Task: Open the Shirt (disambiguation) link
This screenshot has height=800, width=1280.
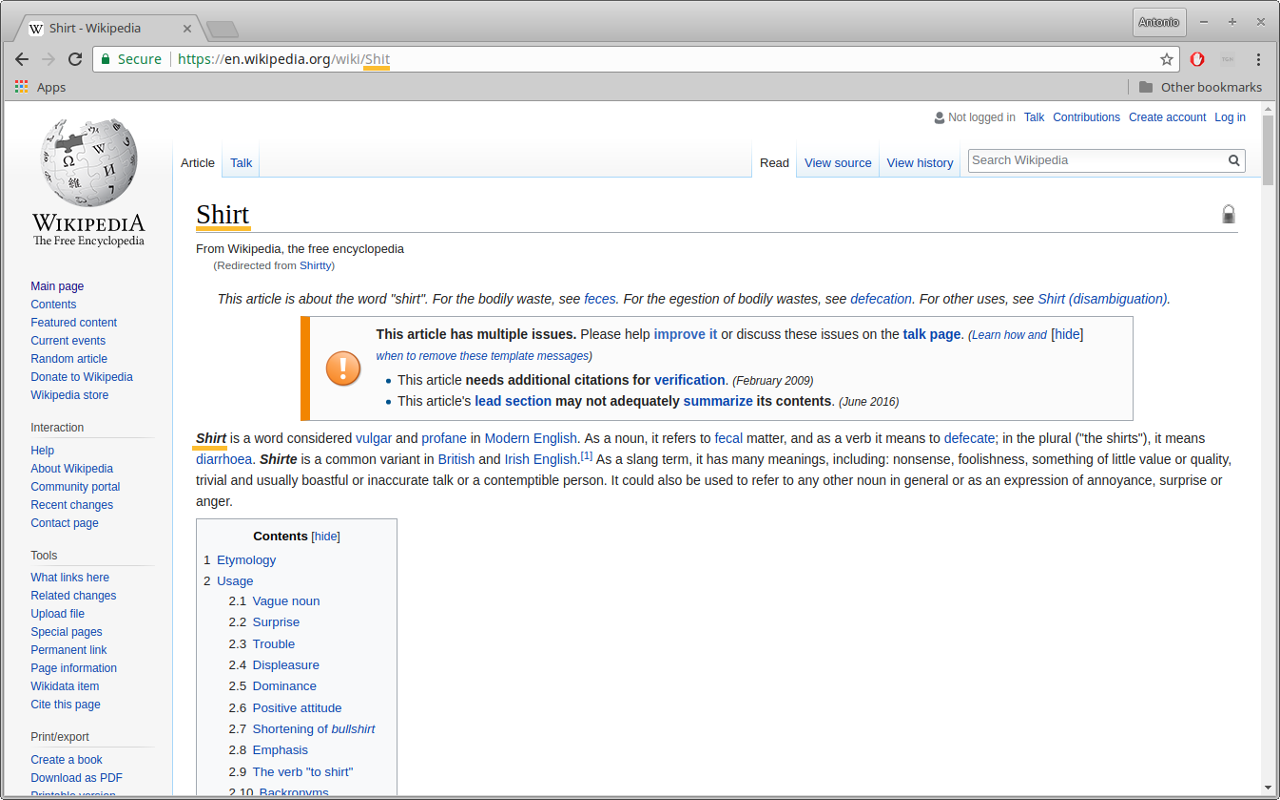Action: (1102, 299)
